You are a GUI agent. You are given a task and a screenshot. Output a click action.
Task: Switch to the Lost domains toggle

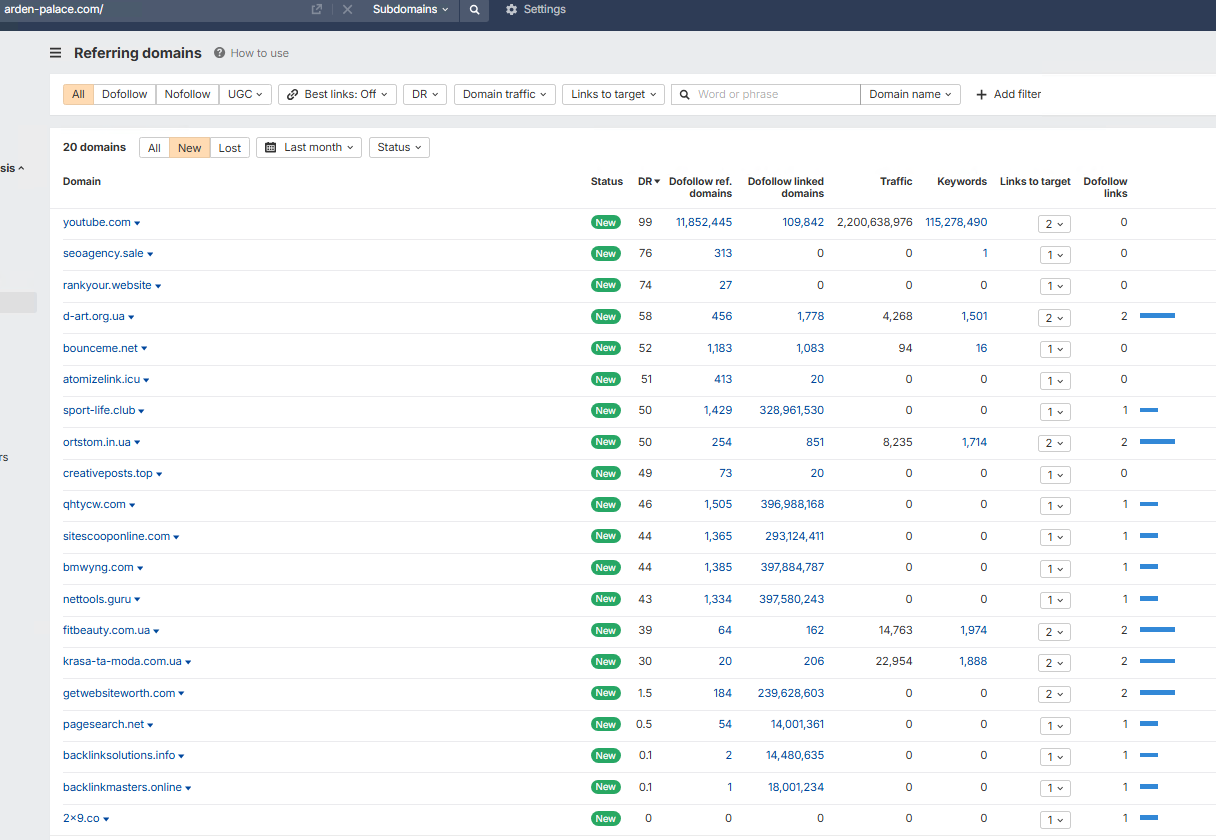(230, 148)
